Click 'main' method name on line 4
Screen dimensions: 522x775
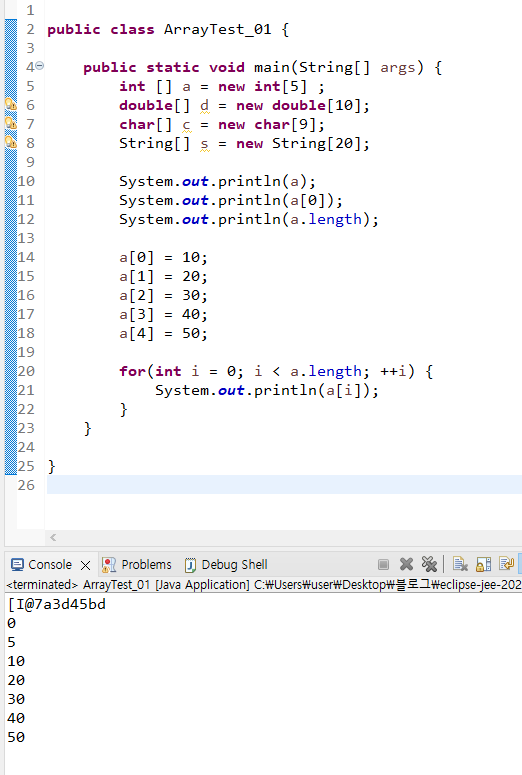pos(271,67)
